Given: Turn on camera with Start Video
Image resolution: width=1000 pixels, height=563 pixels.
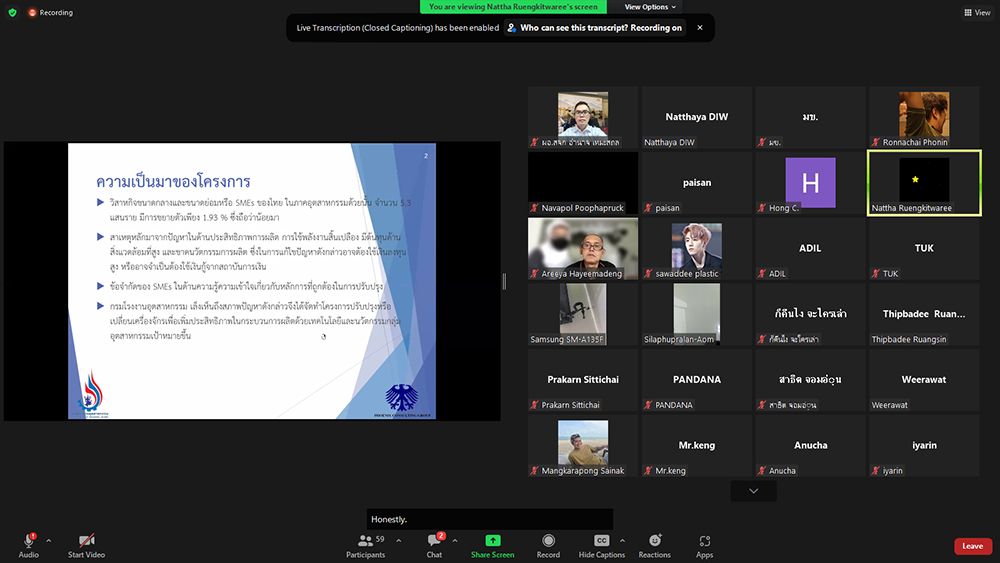Looking at the screenshot, I should 87,544.
